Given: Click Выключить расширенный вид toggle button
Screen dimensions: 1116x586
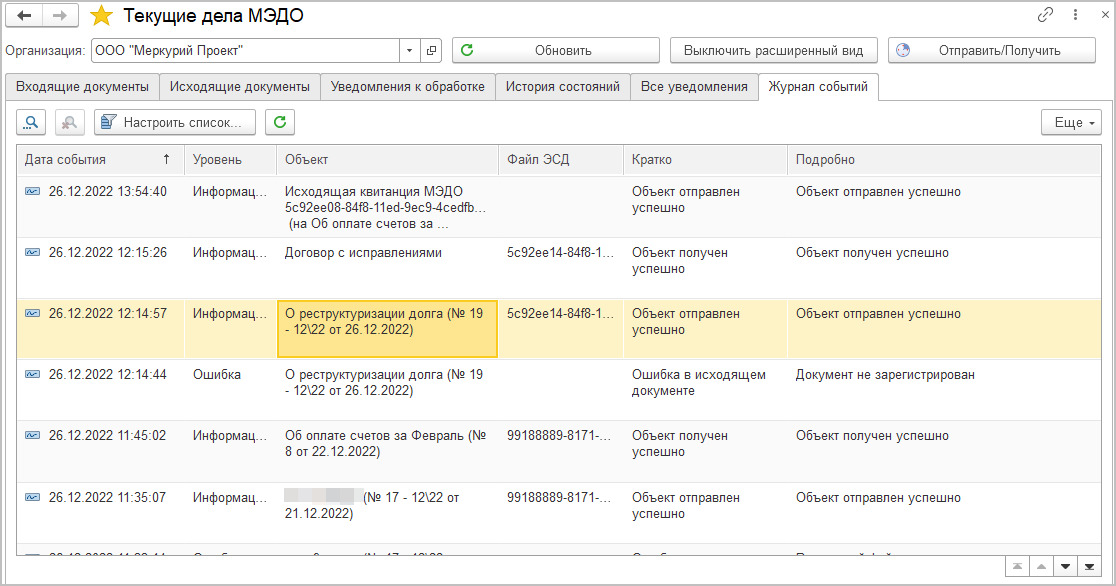Looking at the screenshot, I should pyautogui.click(x=774, y=50).
